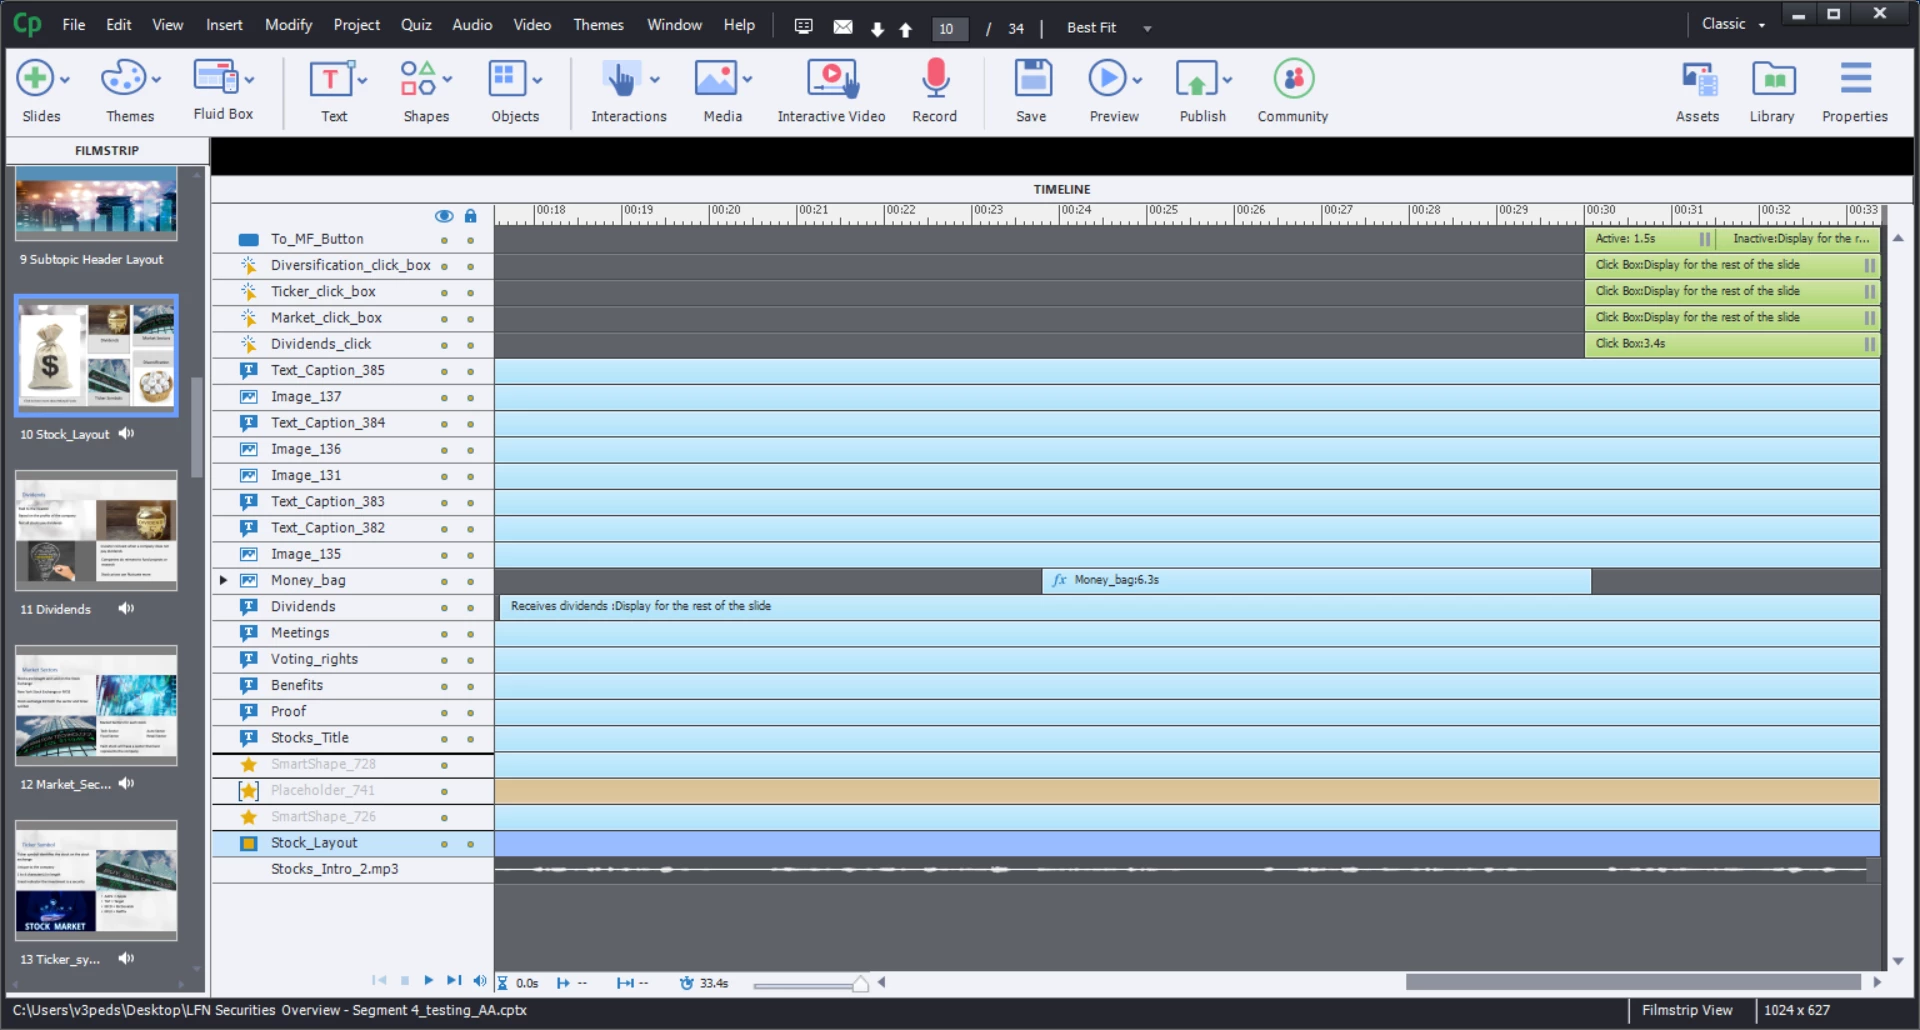Click the timeline horizontal scrollbar

coord(1632,982)
